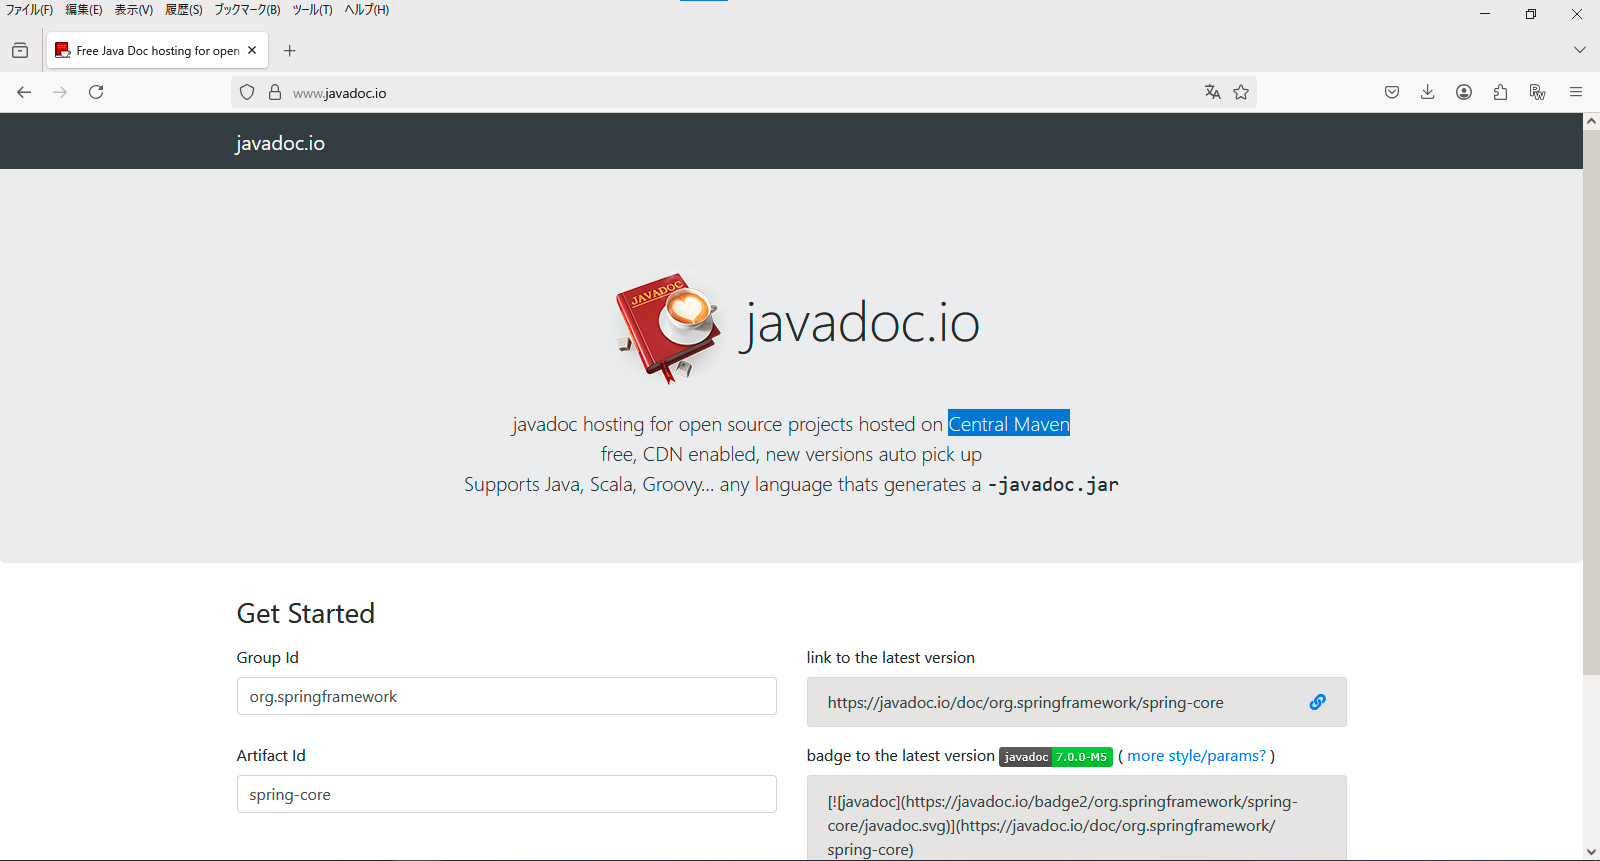Image resolution: width=1600 pixels, height=861 pixels.
Task: Click the Get Started heading
Action: (x=306, y=613)
